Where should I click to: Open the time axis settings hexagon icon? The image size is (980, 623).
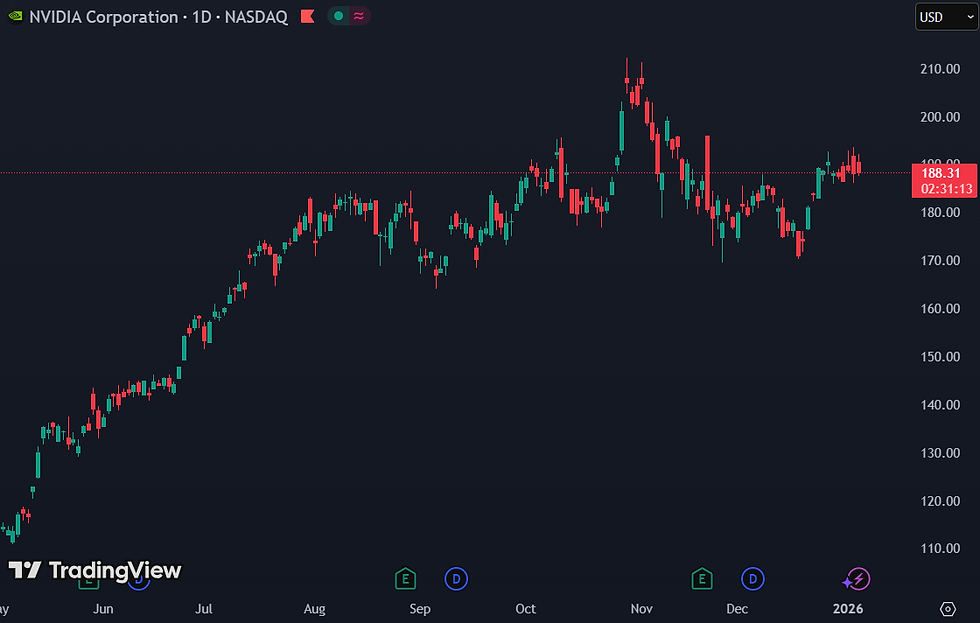coord(948,609)
